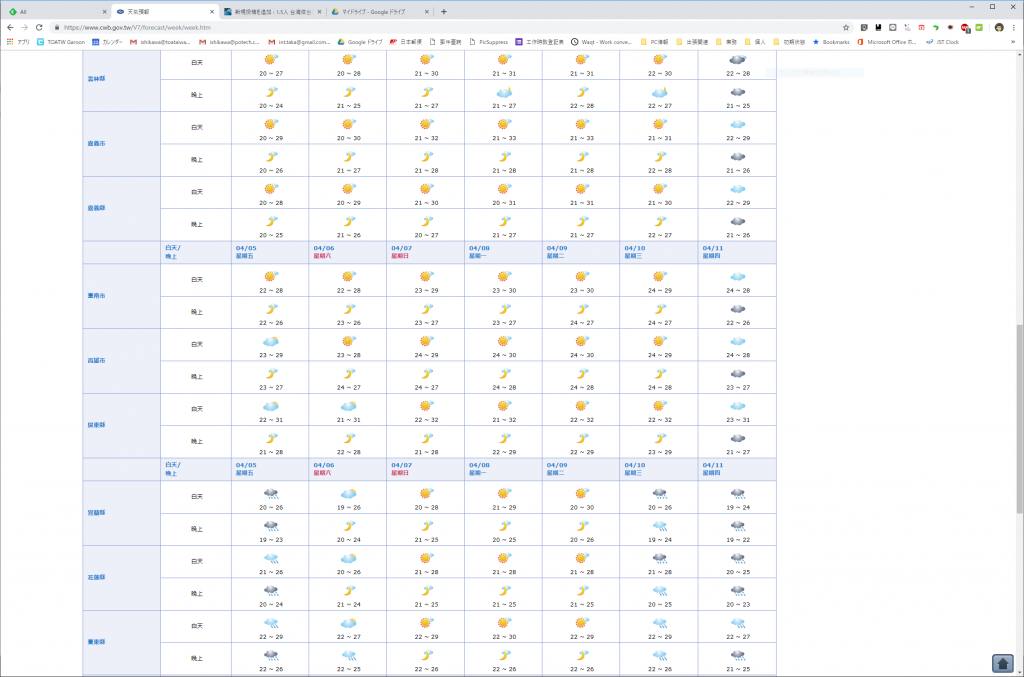This screenshot has width=1024, height=677.
Task: Open the TOATW Garoon bookmark
Action: coord(61,42)
